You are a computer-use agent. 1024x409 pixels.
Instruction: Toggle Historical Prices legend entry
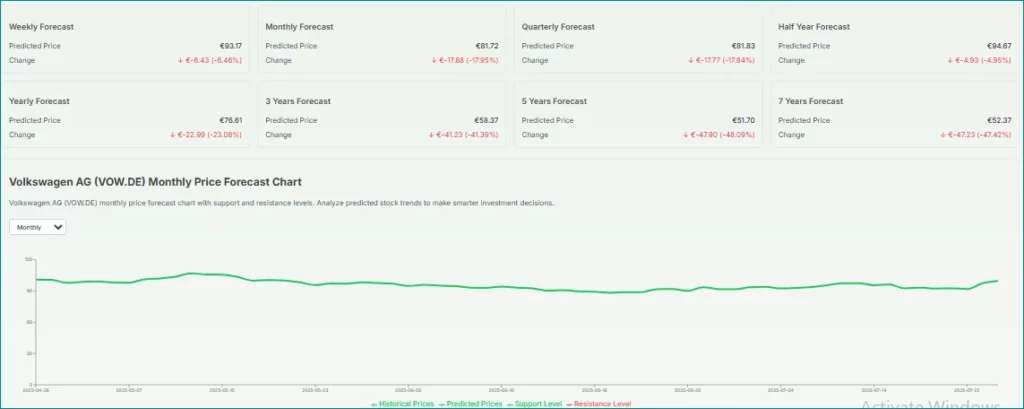(x=402, y=404)
